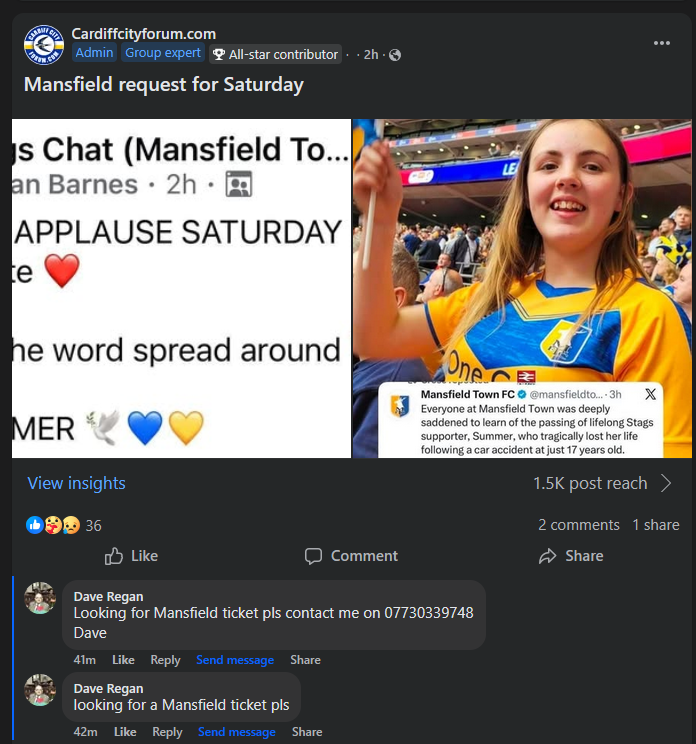696x744 pixels.
Task: Click the All-star contributor badge
Action: 275,54
